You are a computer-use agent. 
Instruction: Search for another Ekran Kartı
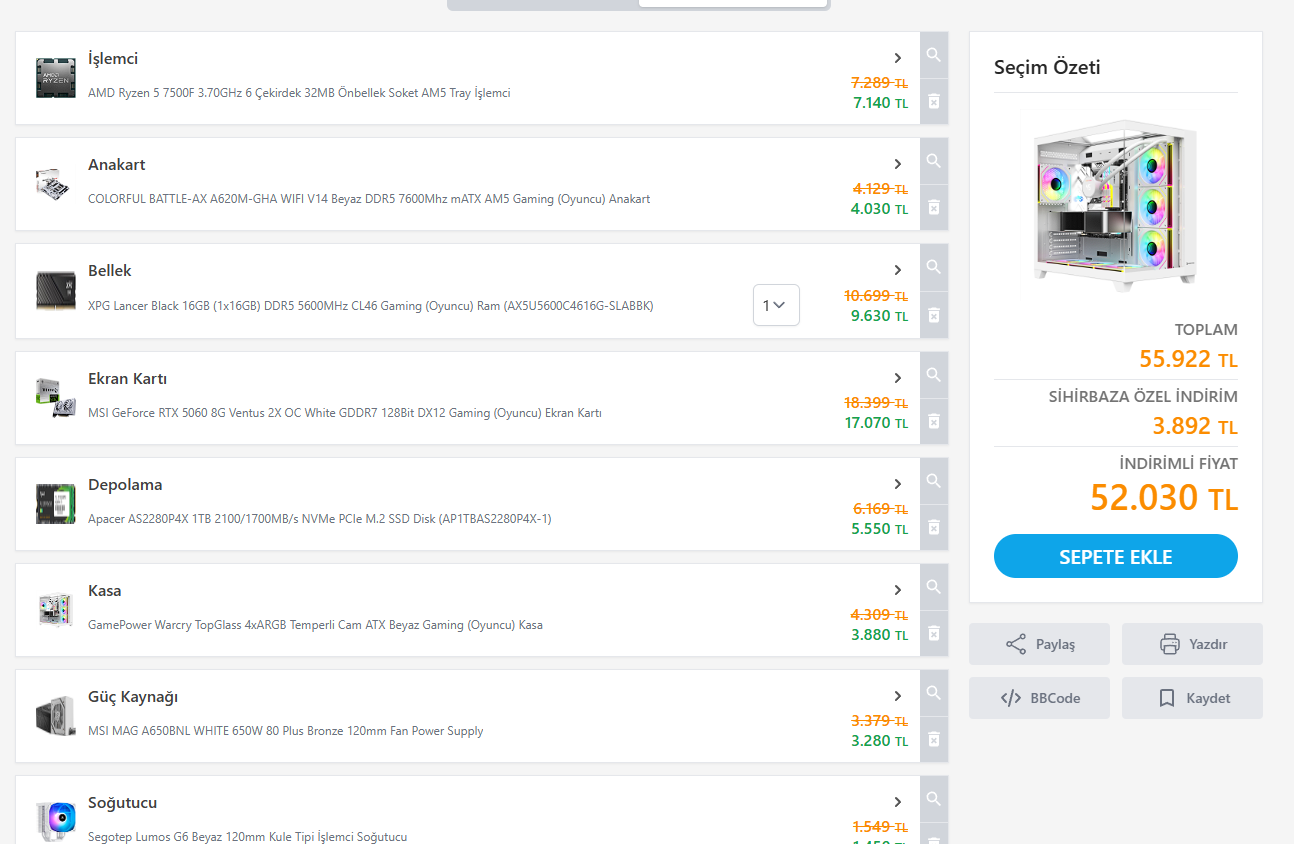[x=934, y=376]
